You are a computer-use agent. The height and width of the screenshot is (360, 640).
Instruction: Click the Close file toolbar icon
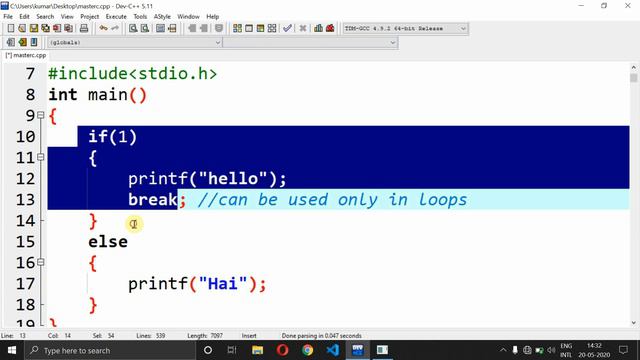coord(57,28)
